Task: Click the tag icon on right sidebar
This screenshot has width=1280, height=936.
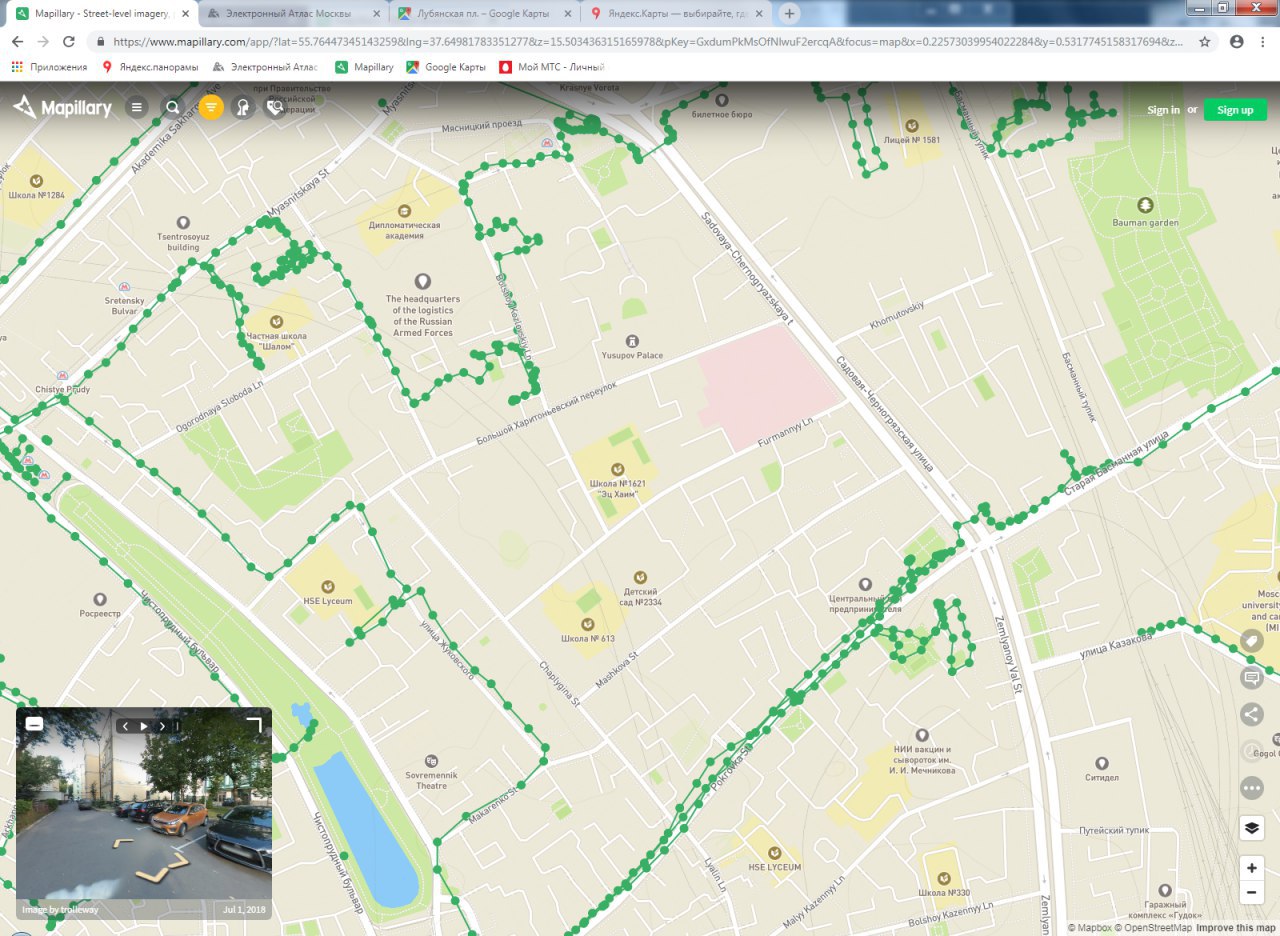Action: pyautogui.click(x=1251, y=640)
